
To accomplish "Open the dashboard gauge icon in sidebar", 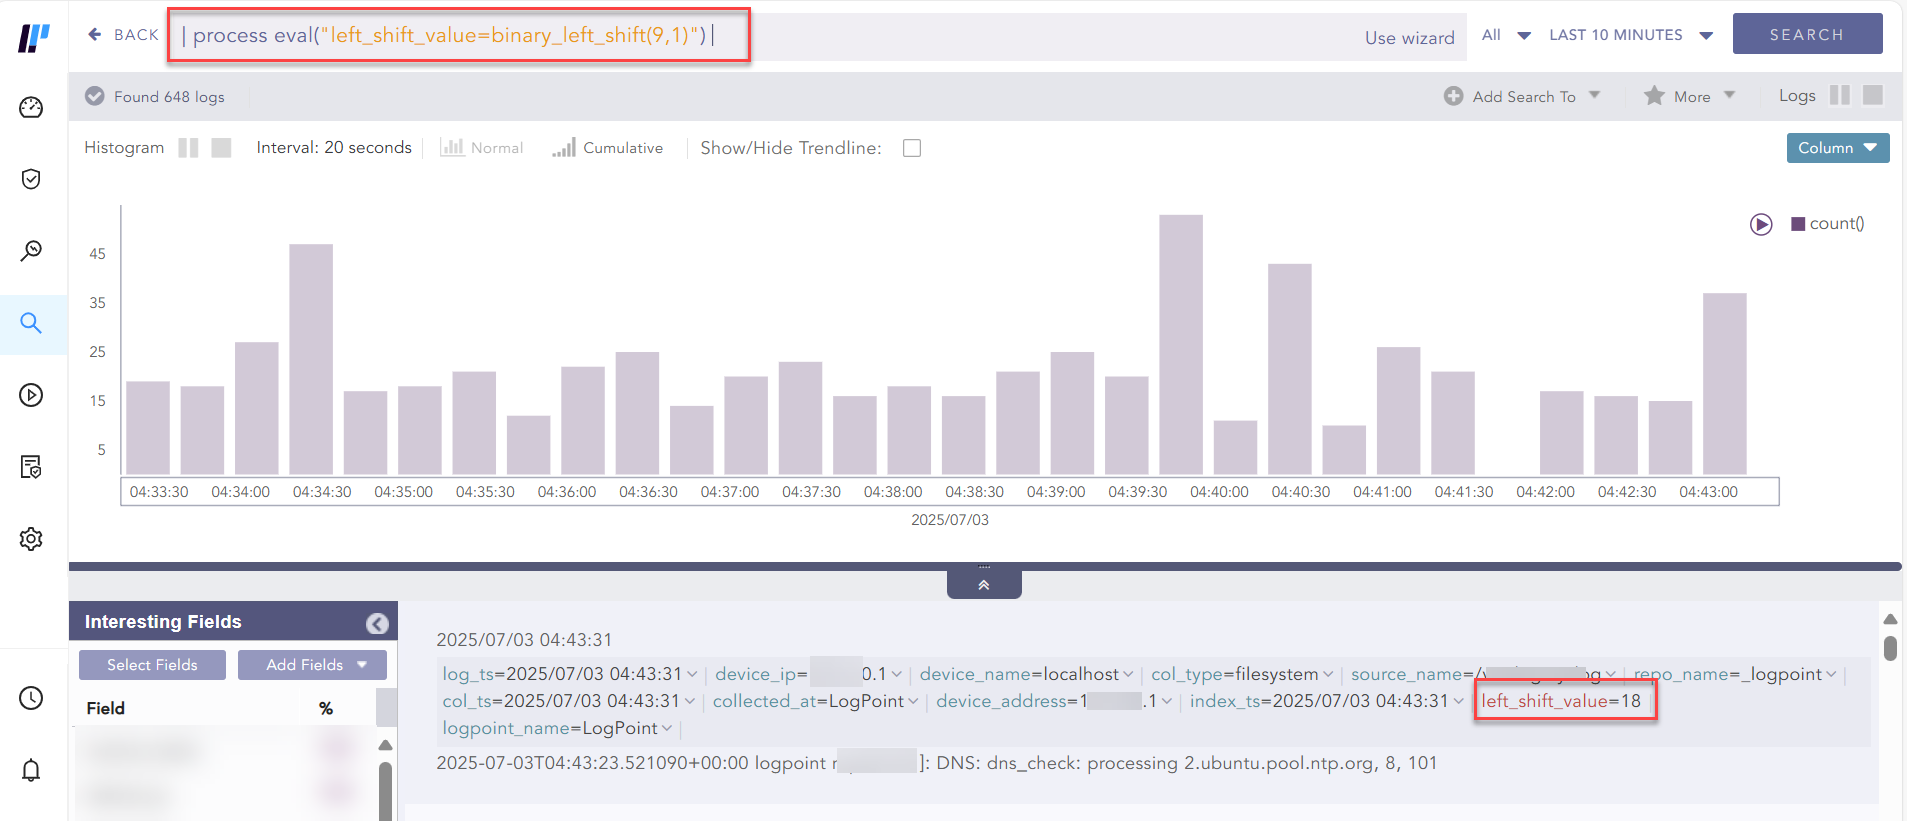I will 31,108.
